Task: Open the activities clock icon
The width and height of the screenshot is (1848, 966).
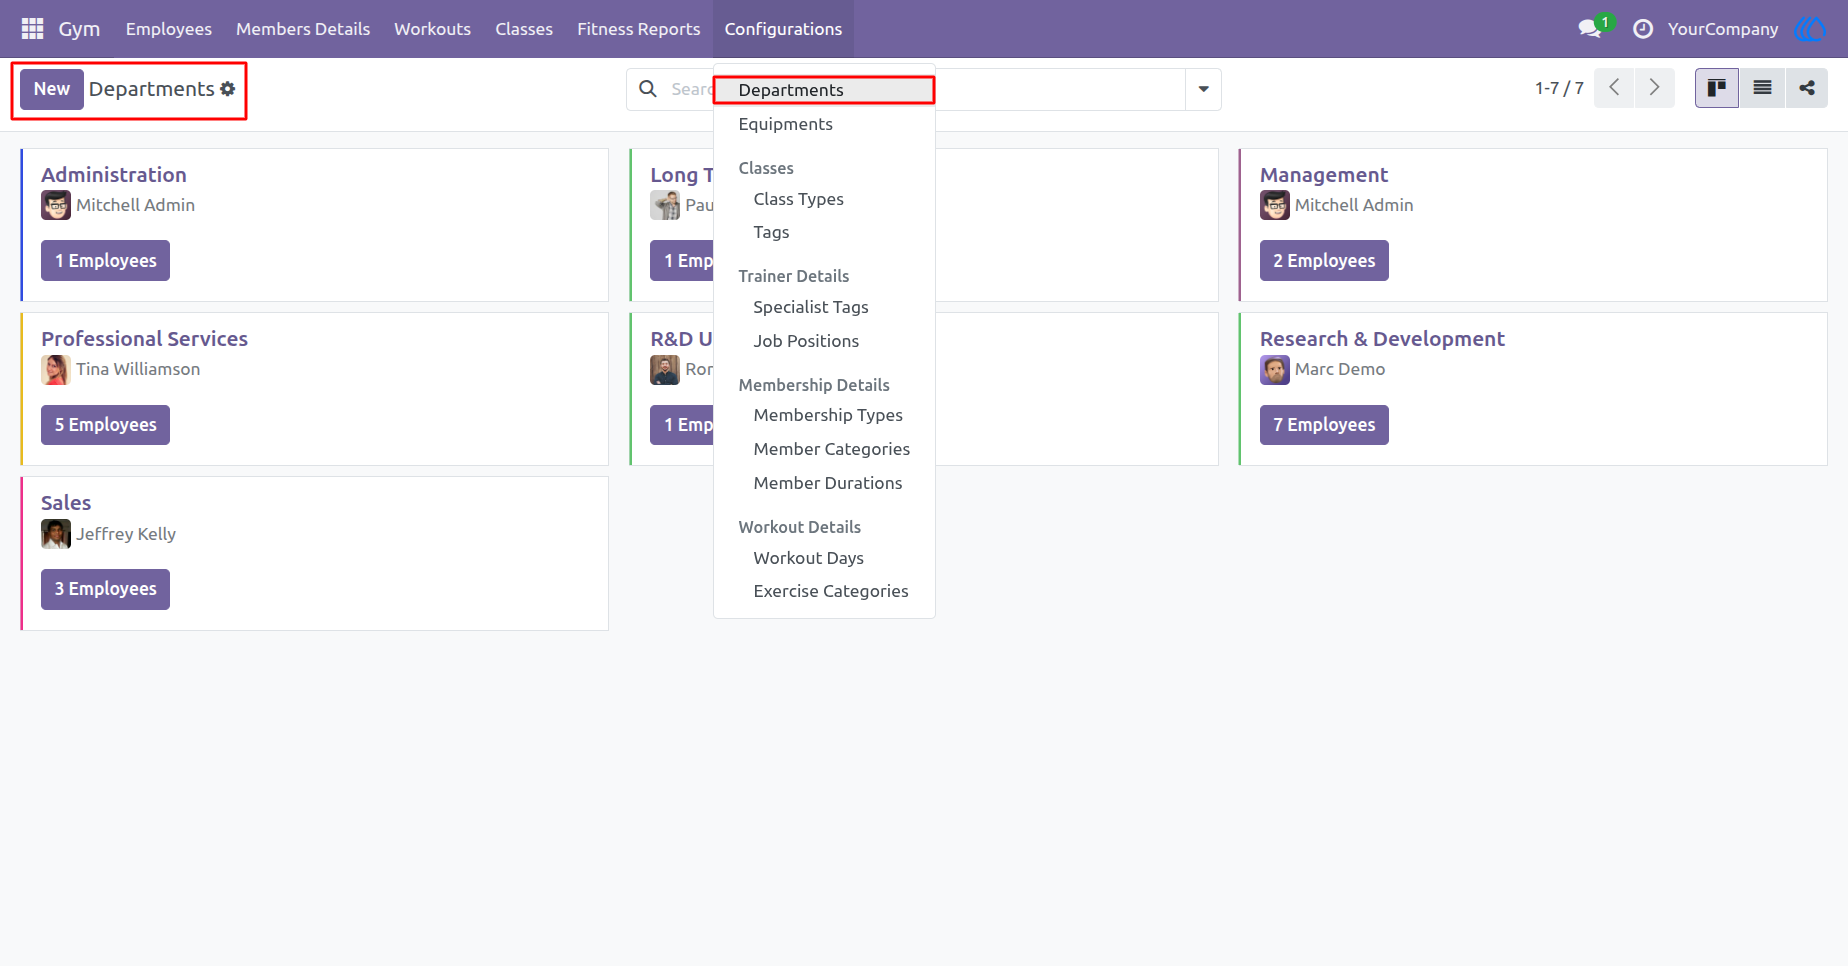Action: 1643,29
